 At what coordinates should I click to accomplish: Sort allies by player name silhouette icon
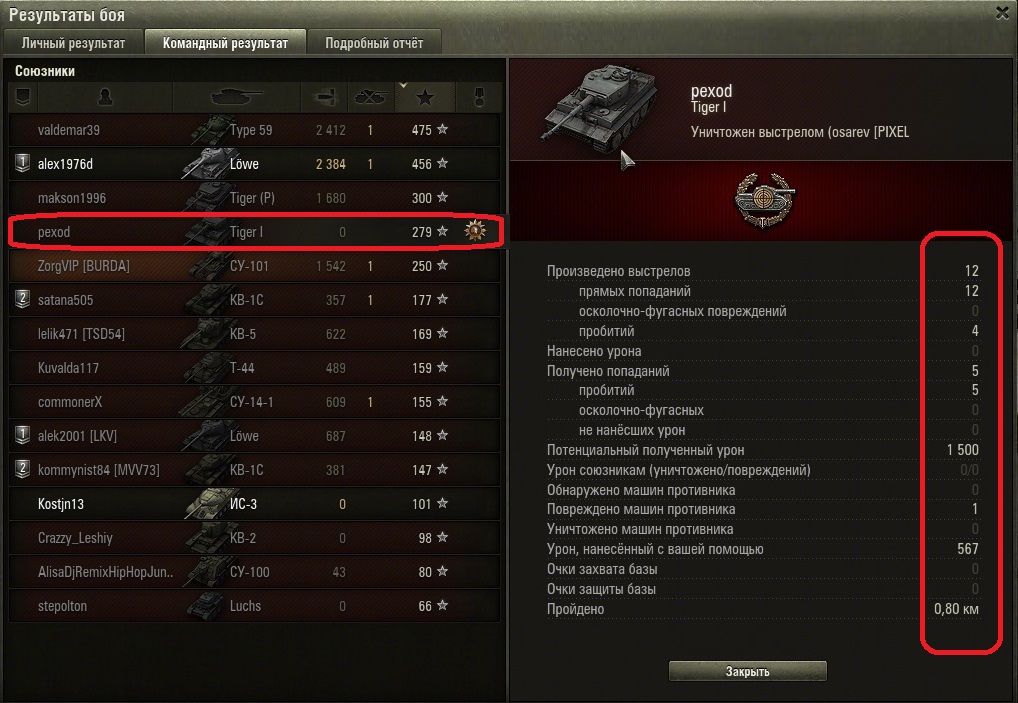105,98
